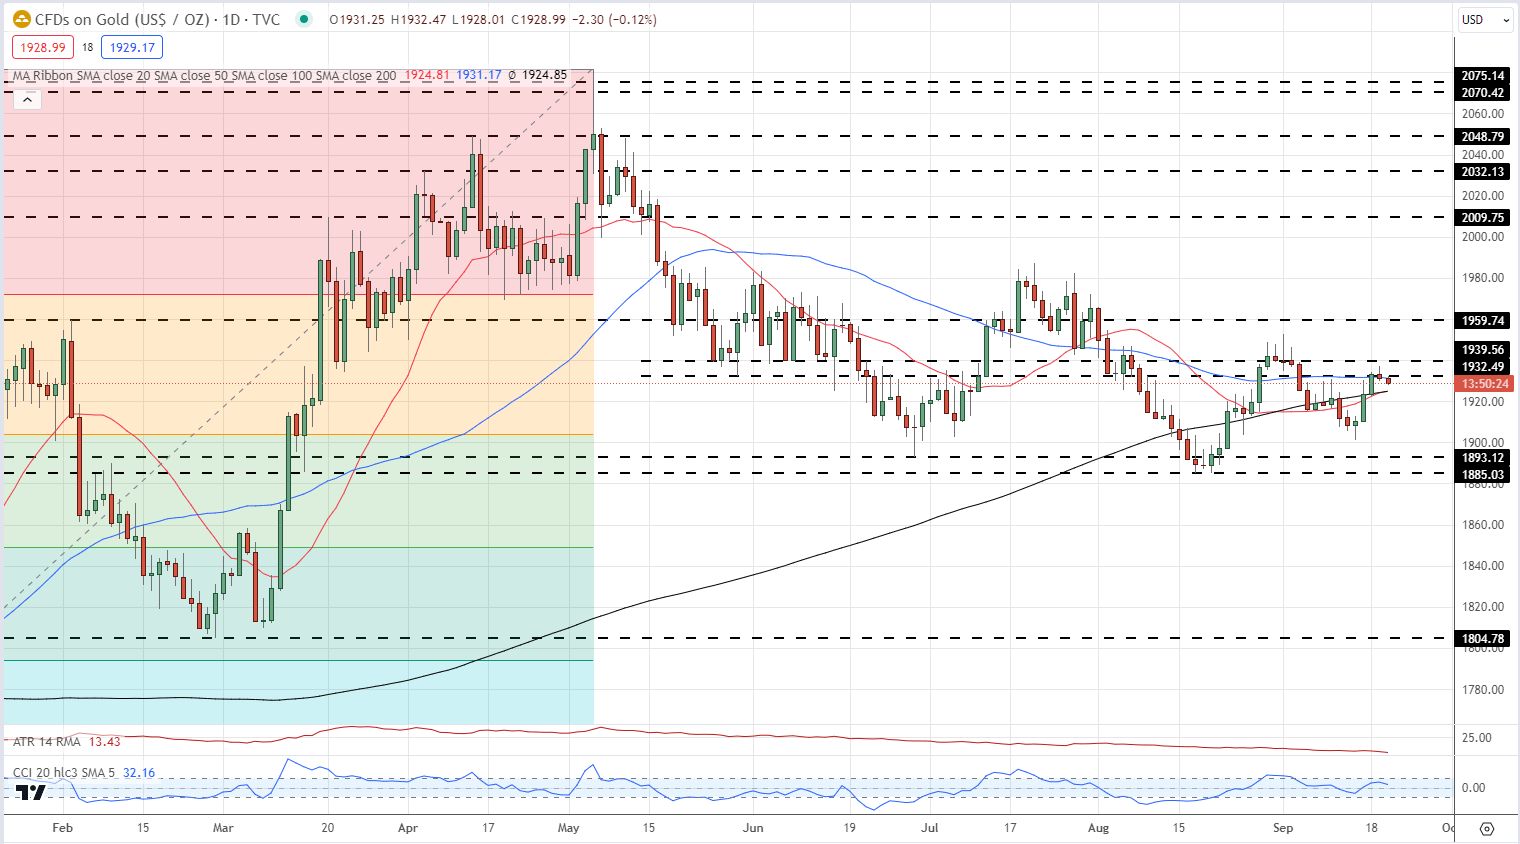Click the 1959.74 price level label
The height and width of the screenshot is (844, 1520).
click(1483, 320)
